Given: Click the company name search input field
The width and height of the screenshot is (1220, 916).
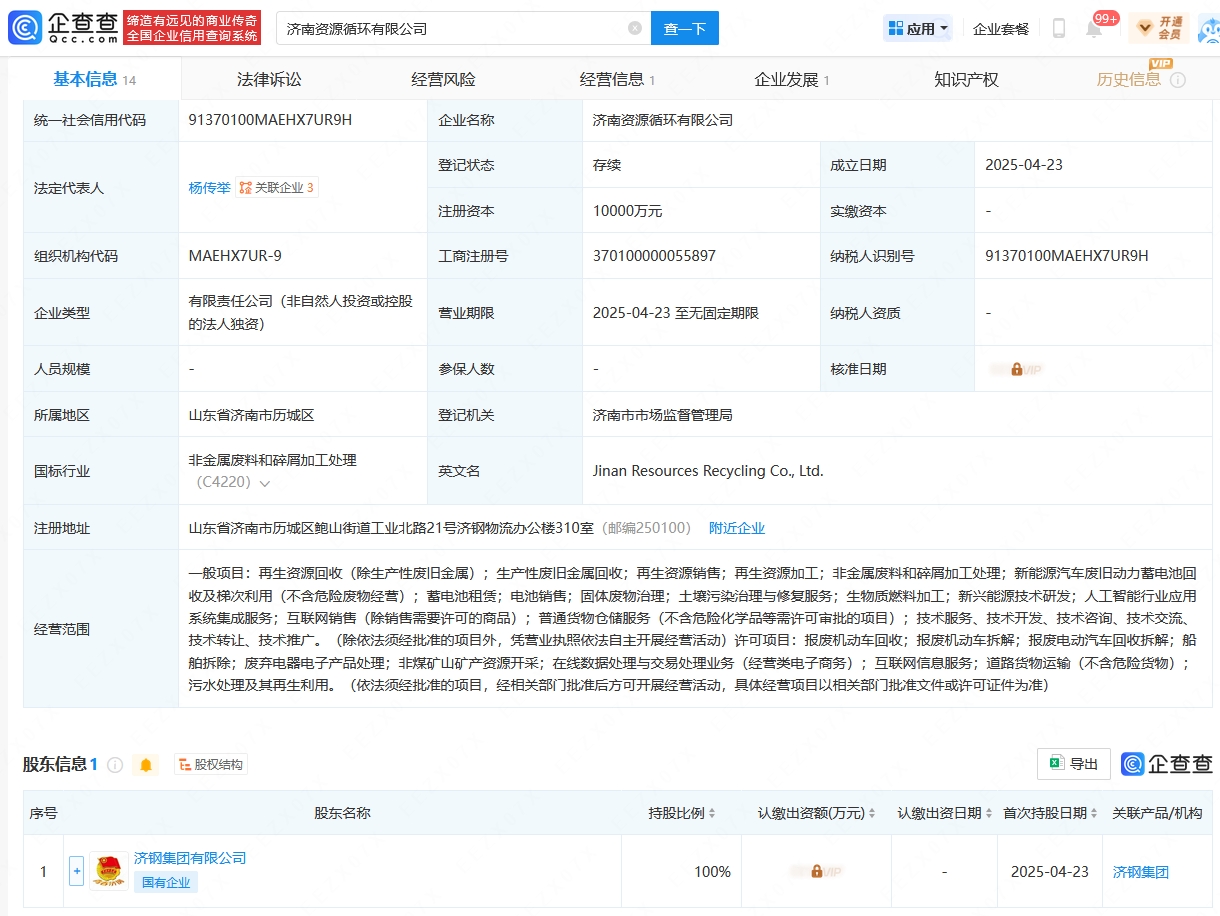Looking at the screenshot, I should [450, 29].
